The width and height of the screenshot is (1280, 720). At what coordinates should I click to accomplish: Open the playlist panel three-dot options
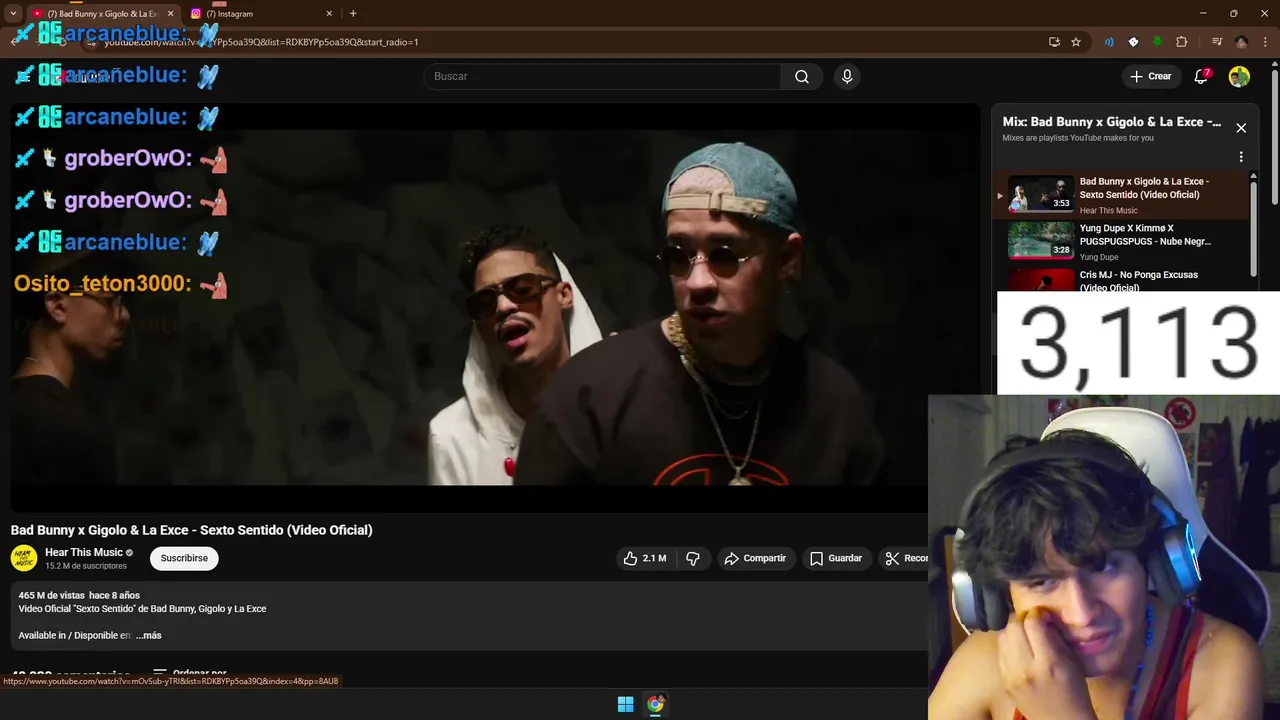coord(1241,157)
